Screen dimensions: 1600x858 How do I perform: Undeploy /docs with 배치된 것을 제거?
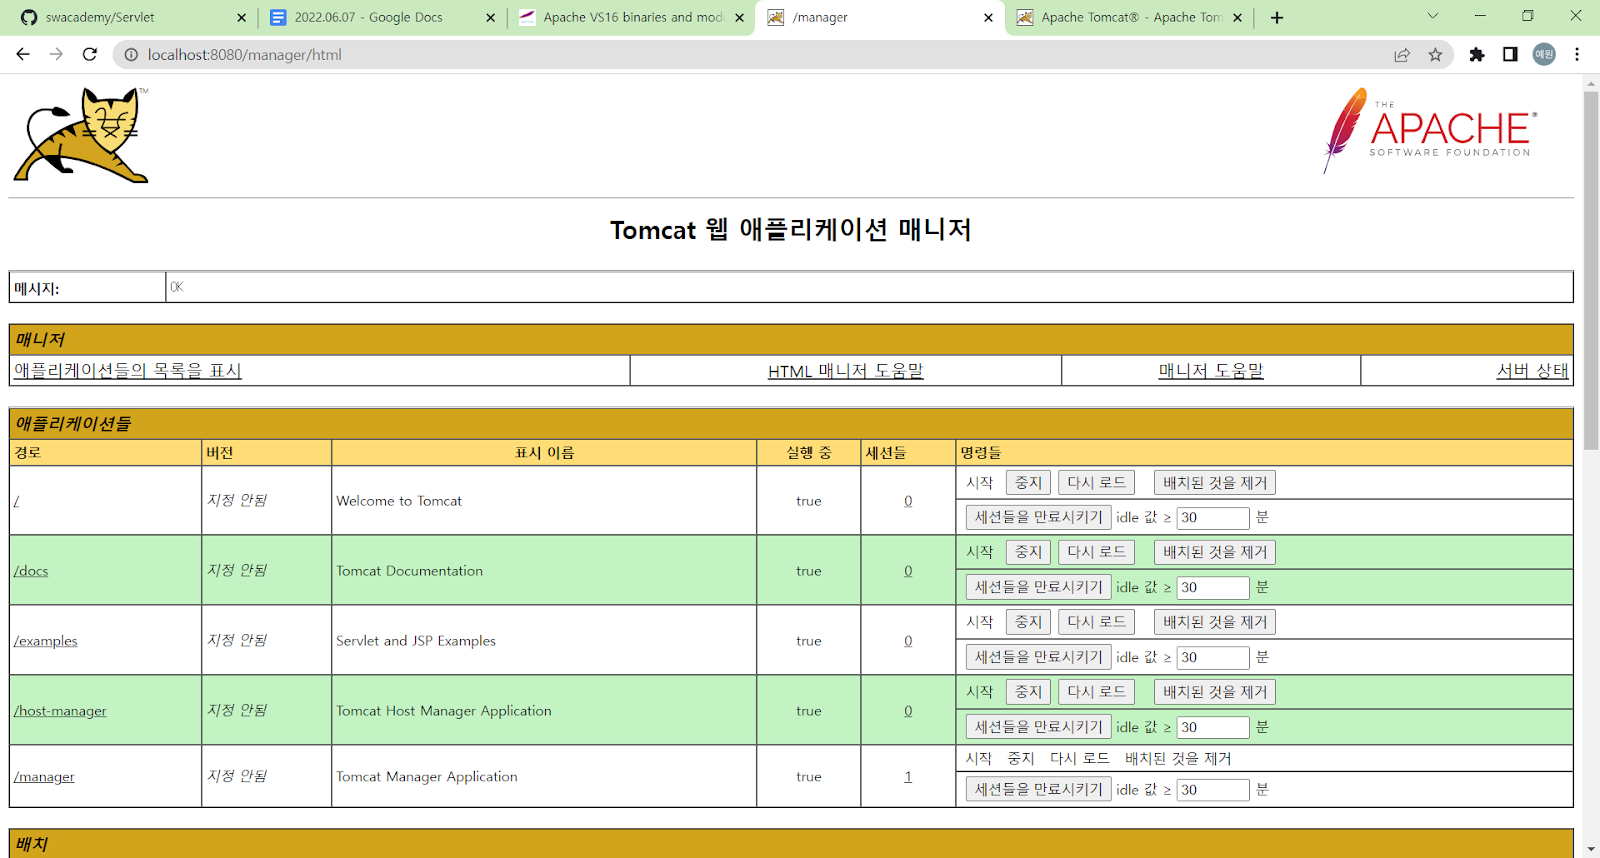click(x=1215, y=552)
